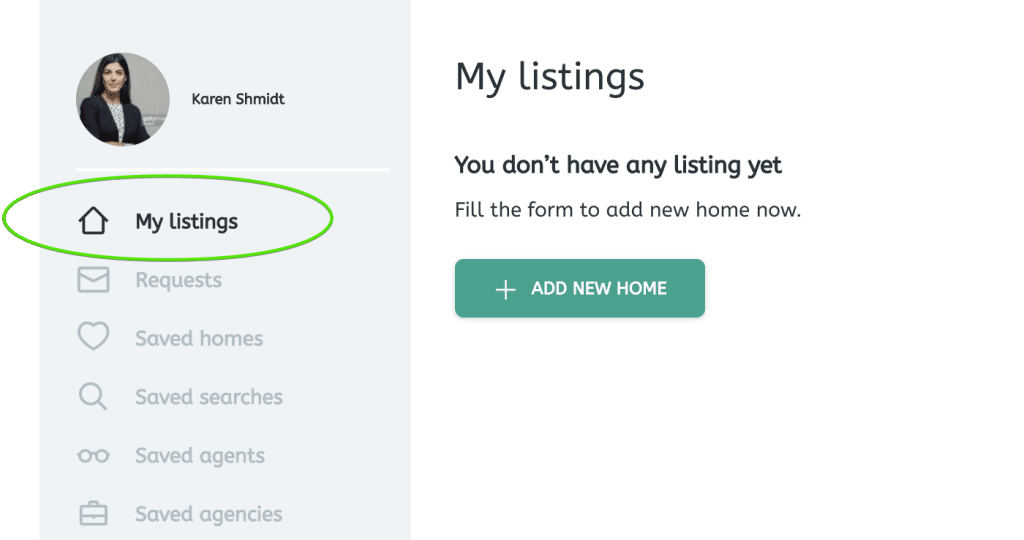Go to Saved homes

pos(199,338)
